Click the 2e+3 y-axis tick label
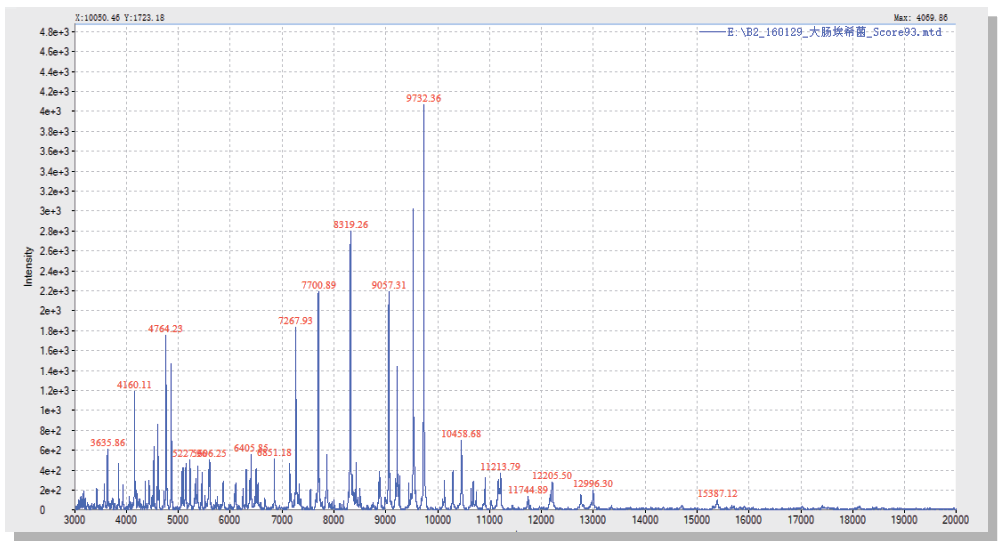The height and width of the screenshot is (546, 1002). coord(50,311)
